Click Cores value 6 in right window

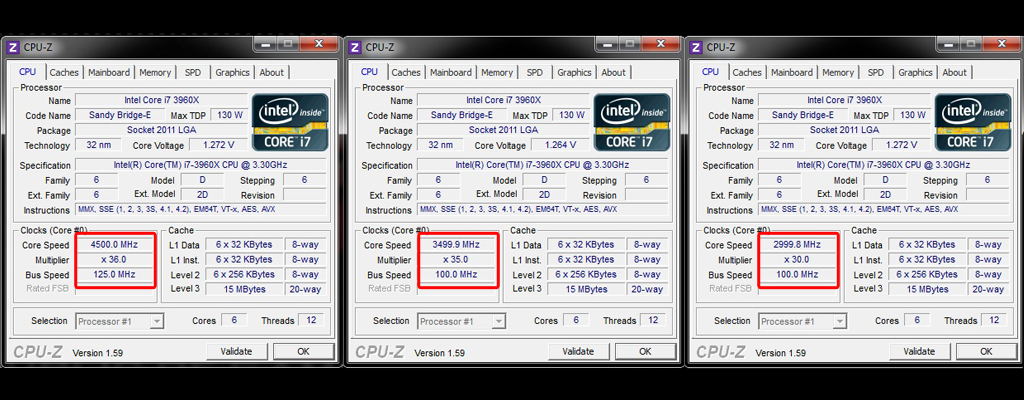[x=918, y=320]
